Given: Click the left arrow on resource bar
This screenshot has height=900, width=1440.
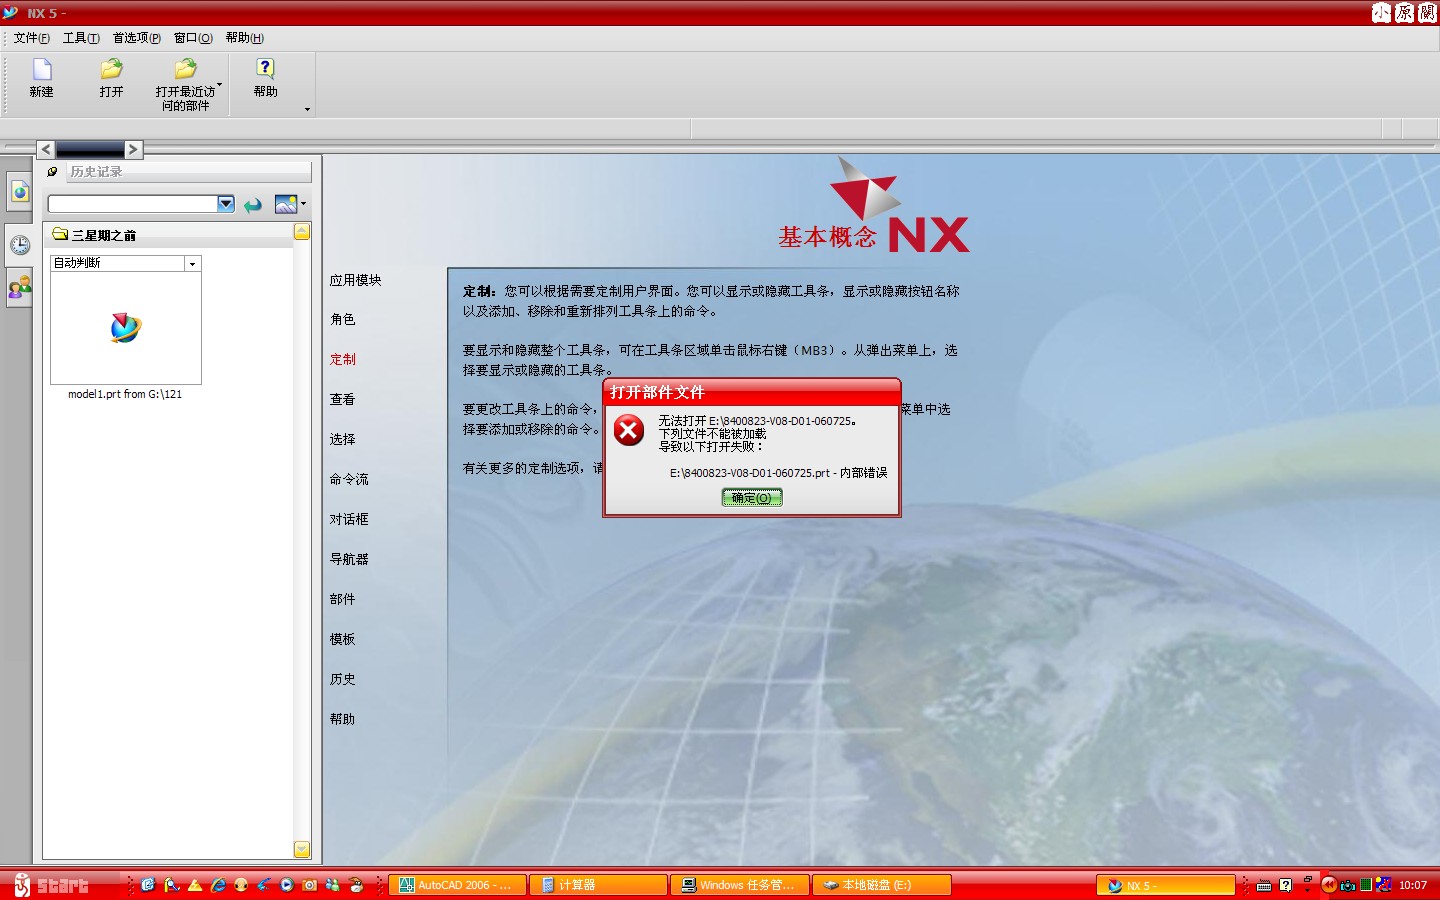Looking at the screenshot, I should (46, 149).
